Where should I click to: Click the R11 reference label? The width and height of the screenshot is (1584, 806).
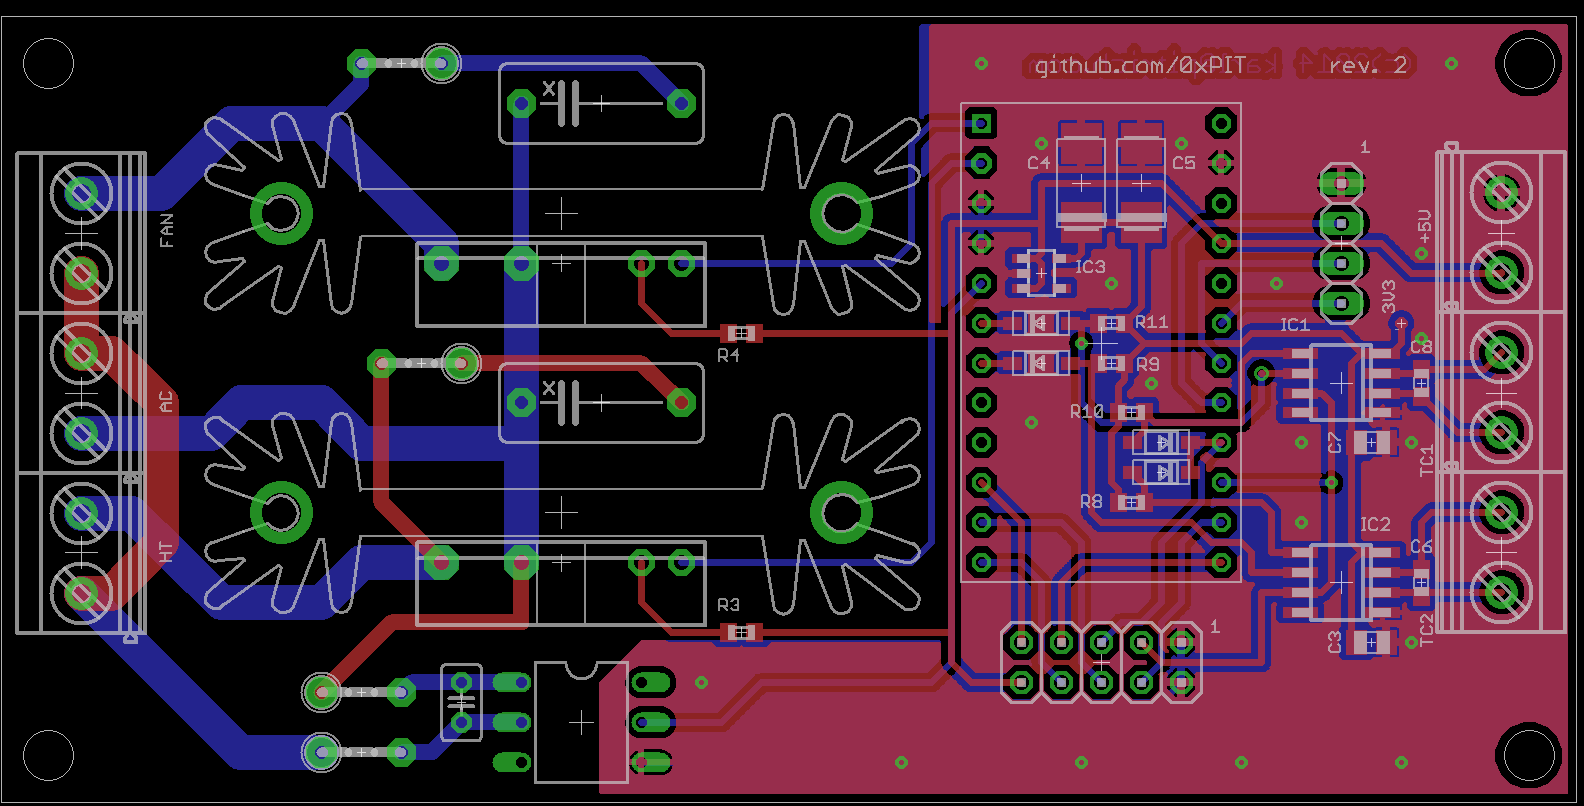(x=1151, y=322)
